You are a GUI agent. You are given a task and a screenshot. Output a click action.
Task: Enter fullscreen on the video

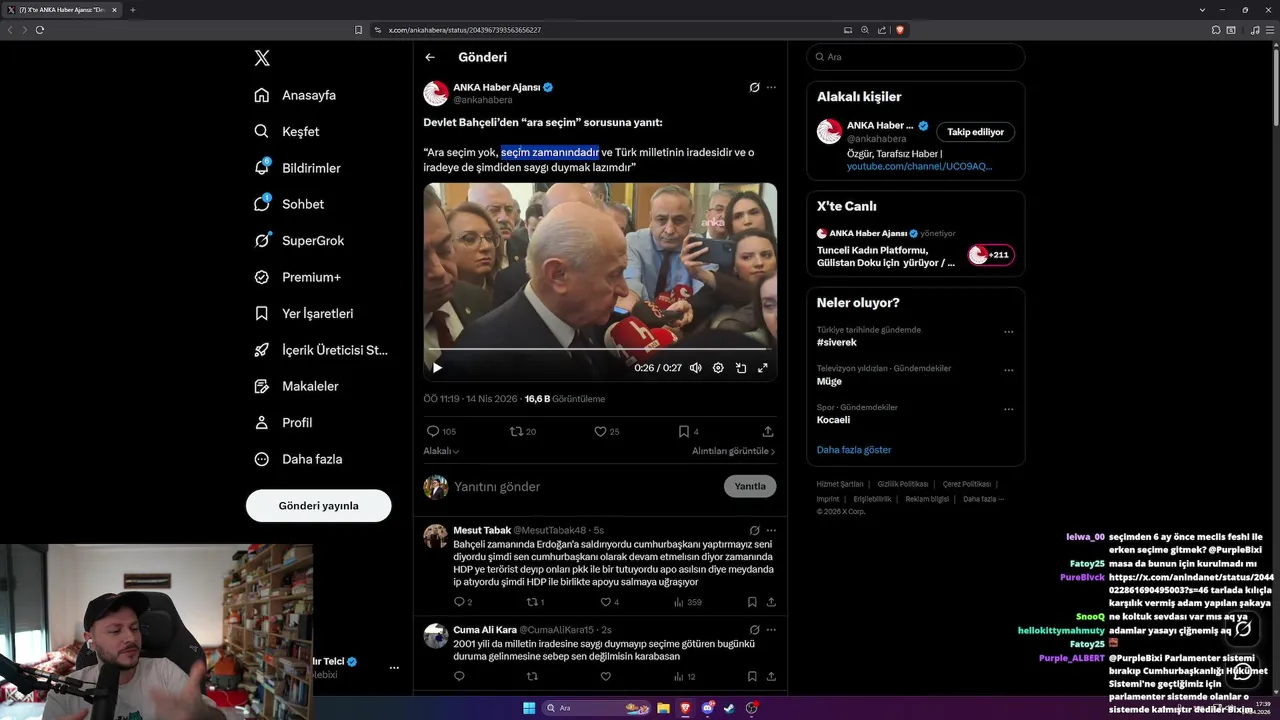(763, 368)
